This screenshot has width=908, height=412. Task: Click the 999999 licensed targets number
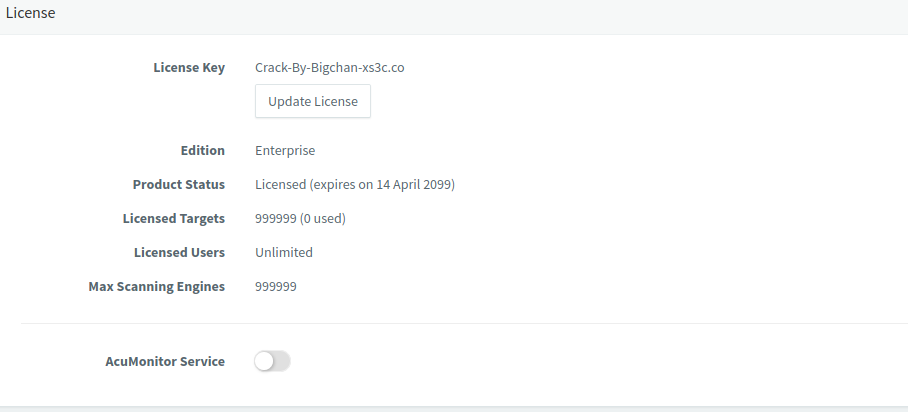tap(276, 218)
